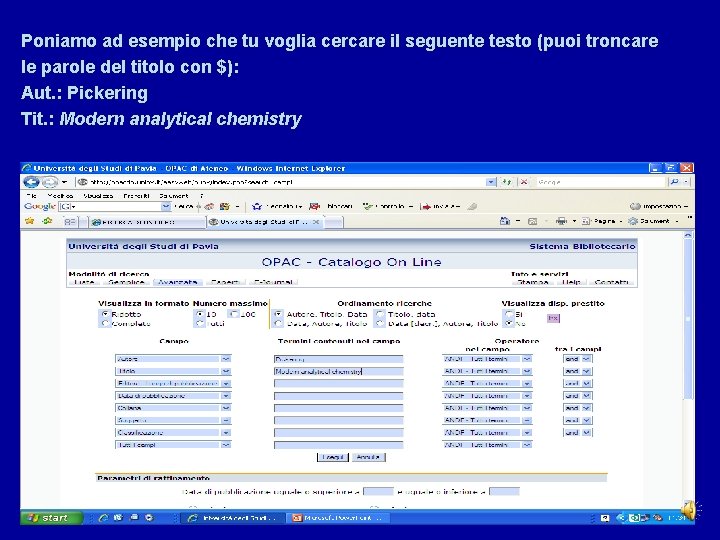Open the address bar history dropdown
The width and height of the screenshot is (720, 540).
[491, 182]
